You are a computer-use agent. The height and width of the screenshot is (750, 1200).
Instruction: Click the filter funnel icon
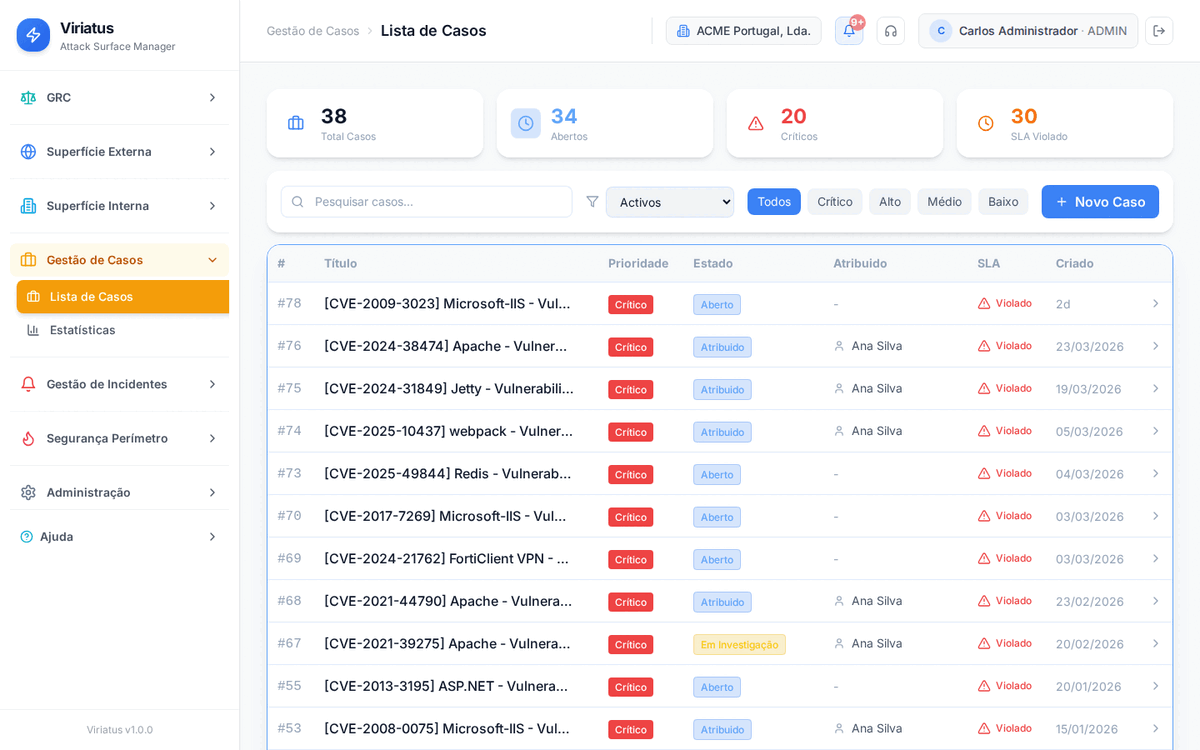[592, 202]
